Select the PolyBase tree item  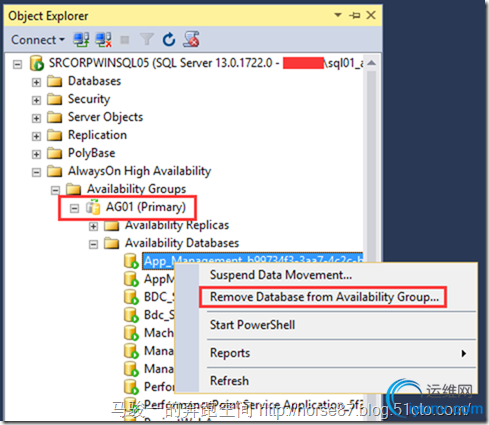point(91,153)
